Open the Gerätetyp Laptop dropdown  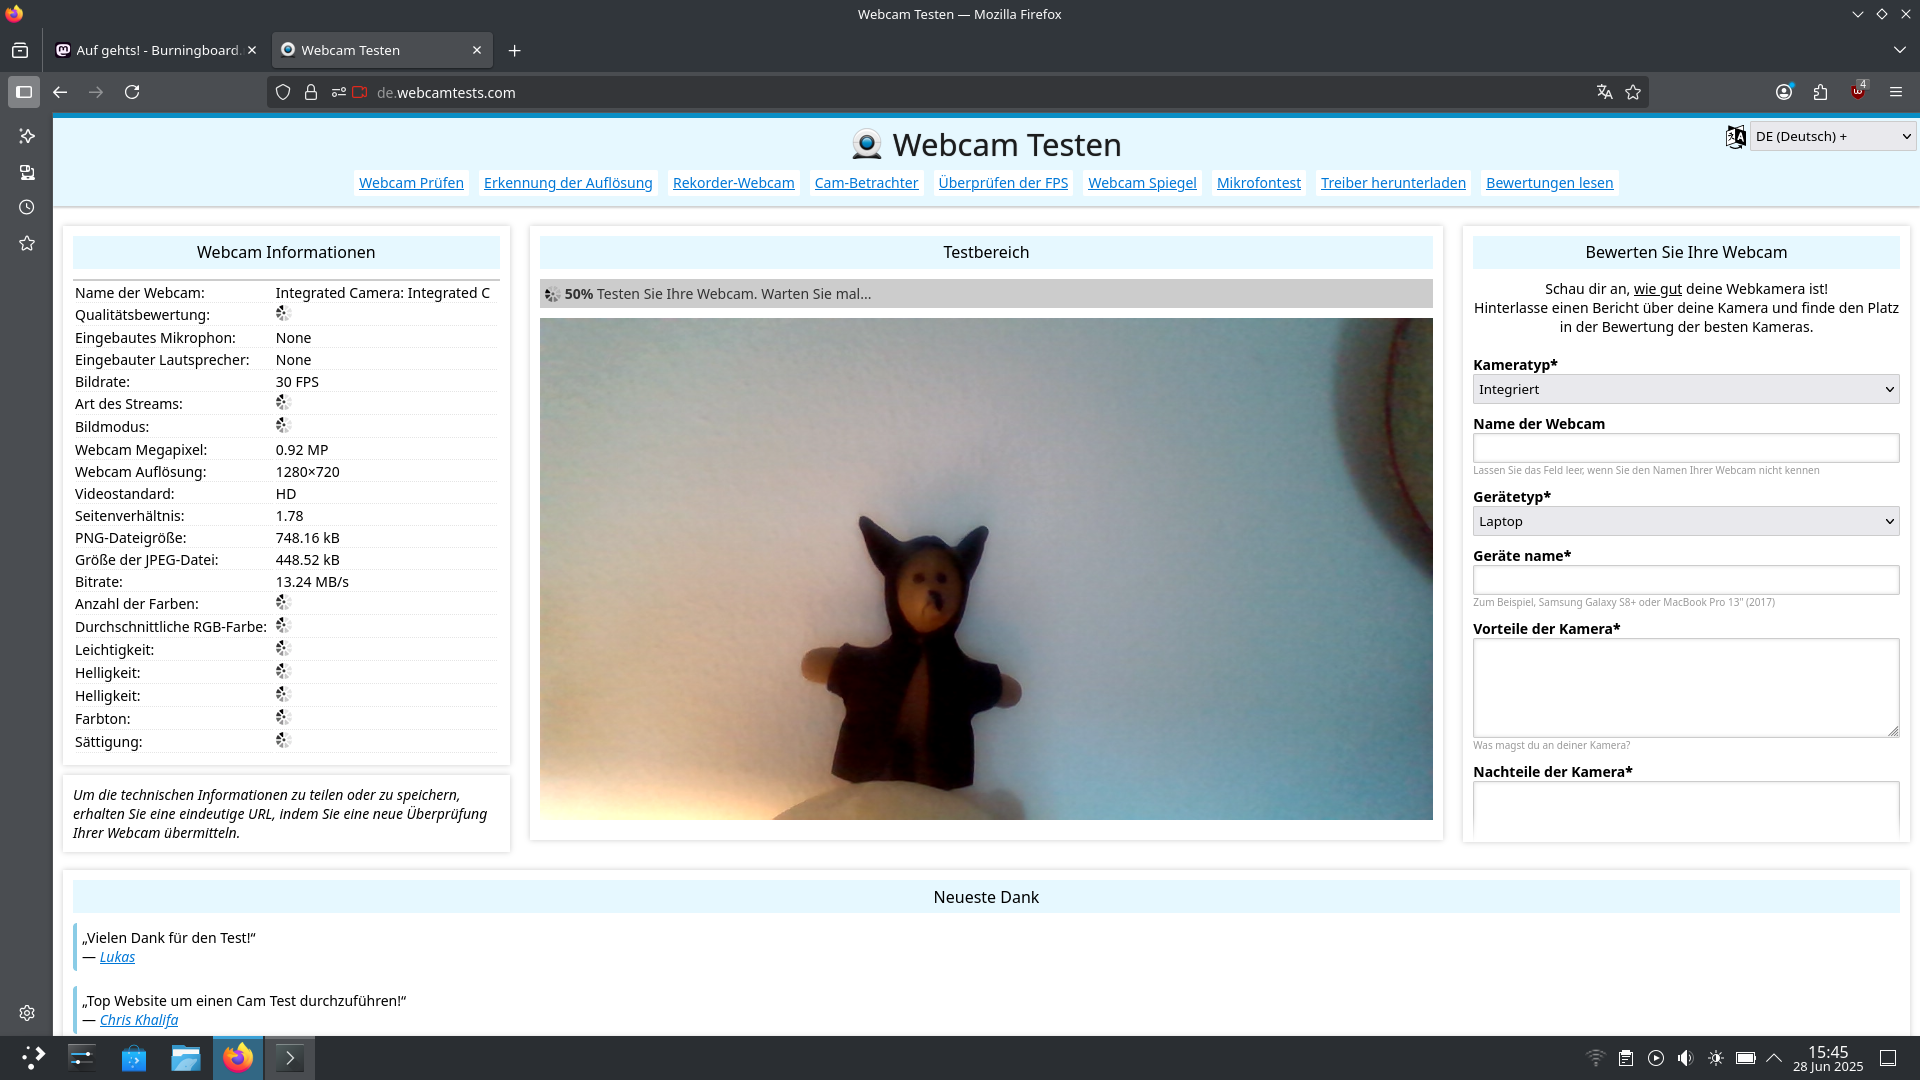pos(1685,521)
